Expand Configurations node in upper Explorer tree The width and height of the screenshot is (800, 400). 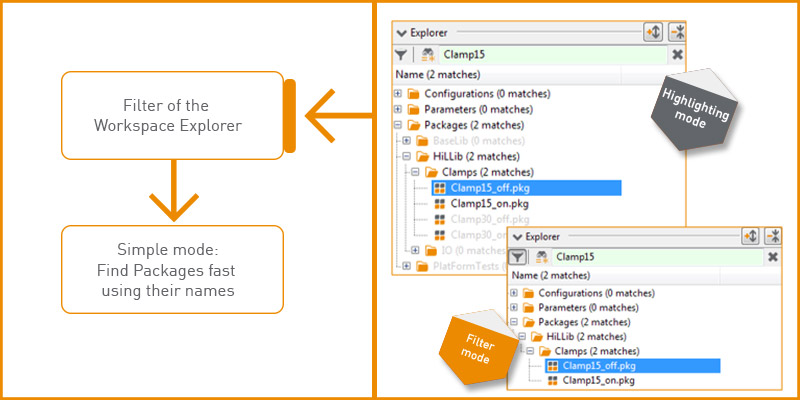click(x=399, y=93)
